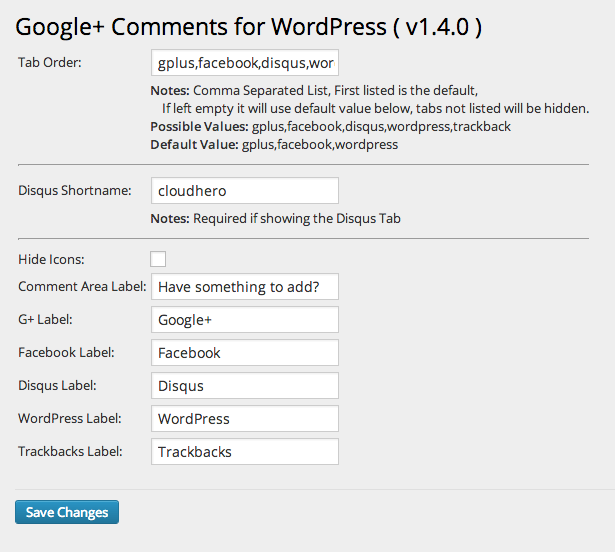Click the note 'Required if showing the Disqus Tab'

[275, 219]
